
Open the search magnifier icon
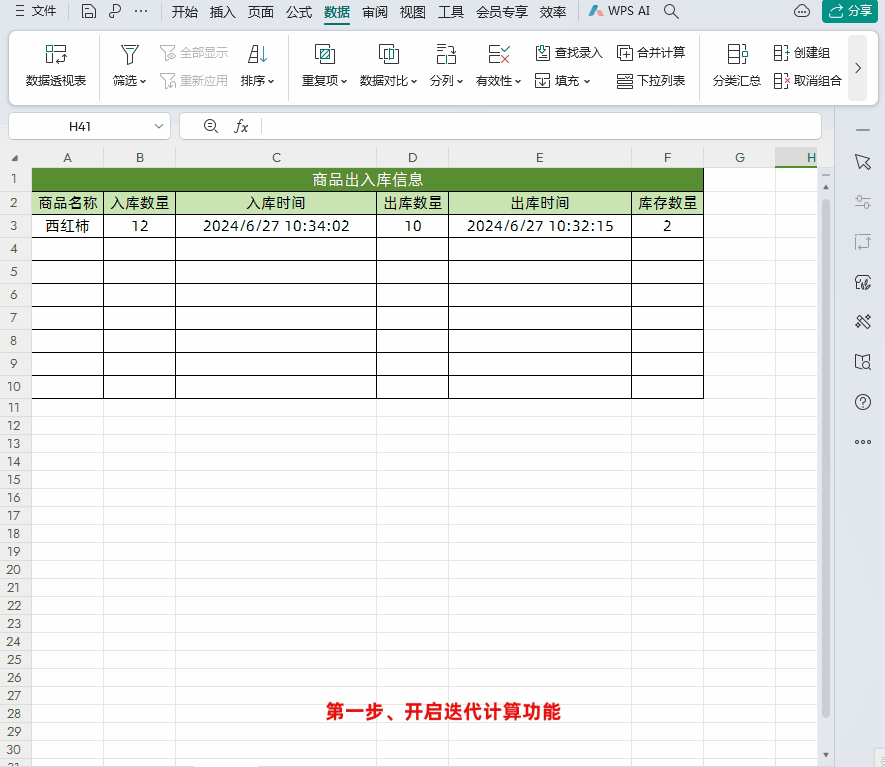671,11
